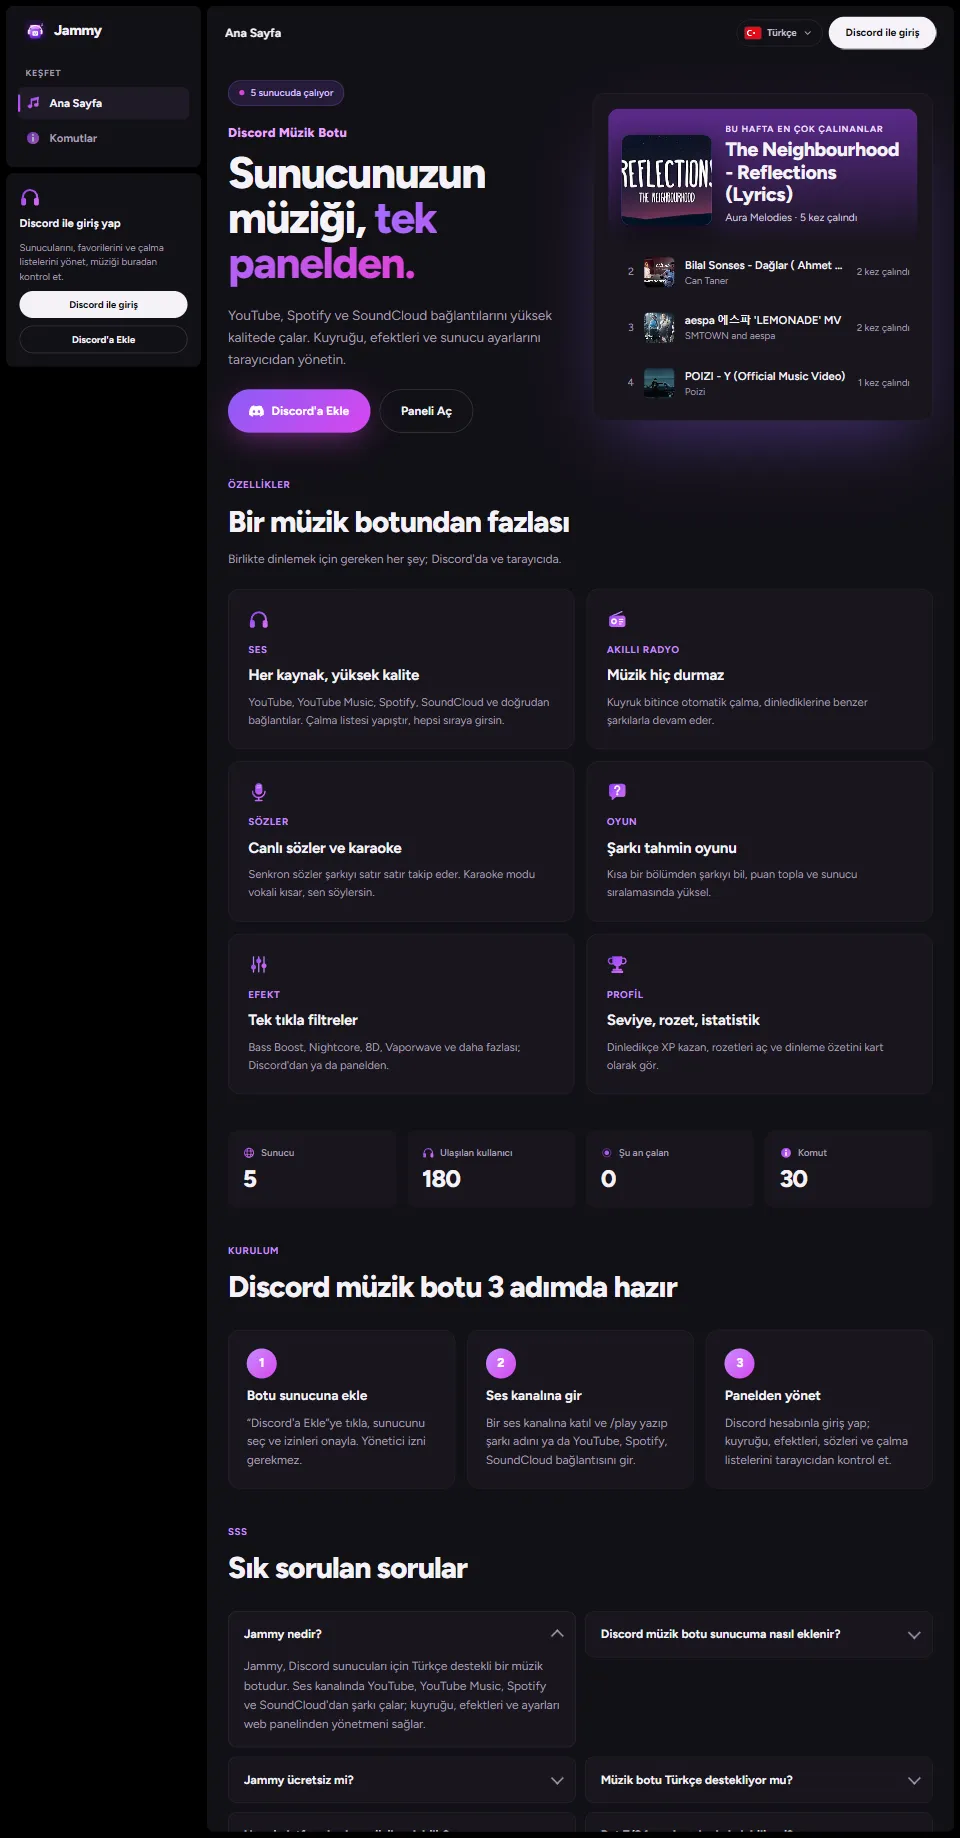Click Bilal Sonses - Dağlar track thumbnail
The height and width of the screenshot is (1838, 960).
click(659, 272)
